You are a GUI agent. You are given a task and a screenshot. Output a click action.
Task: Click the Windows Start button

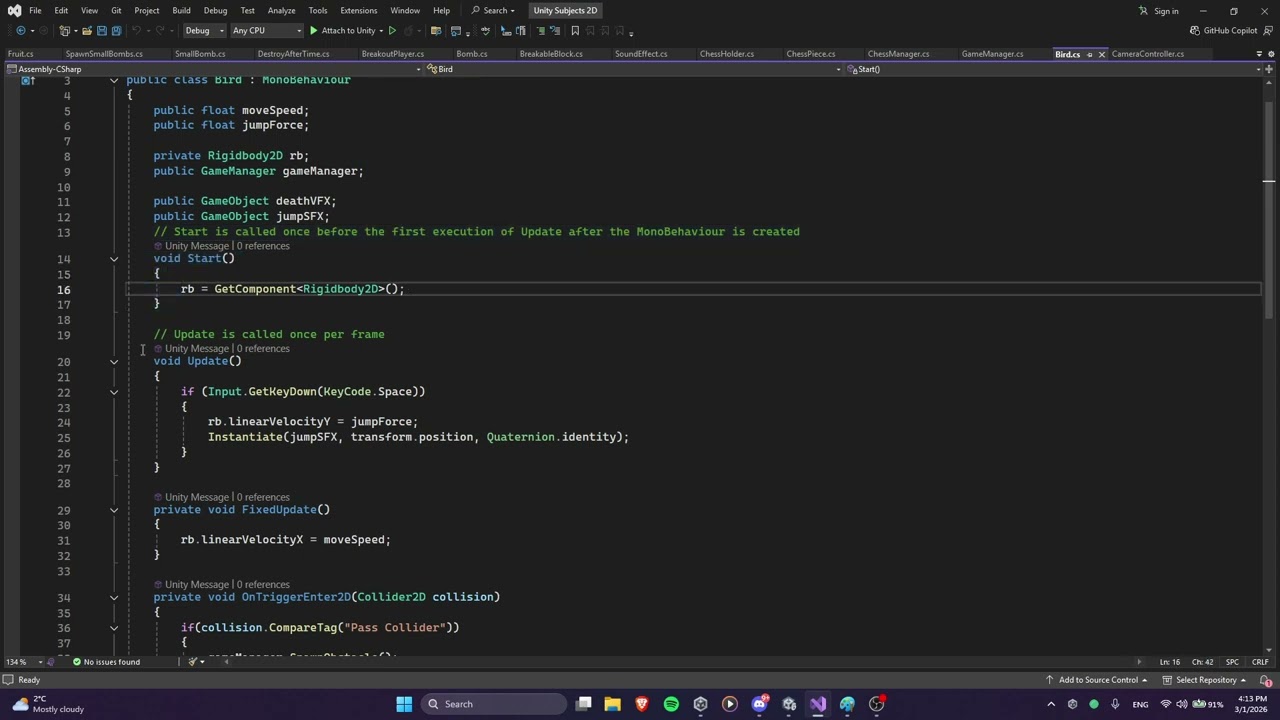point(404,704)
